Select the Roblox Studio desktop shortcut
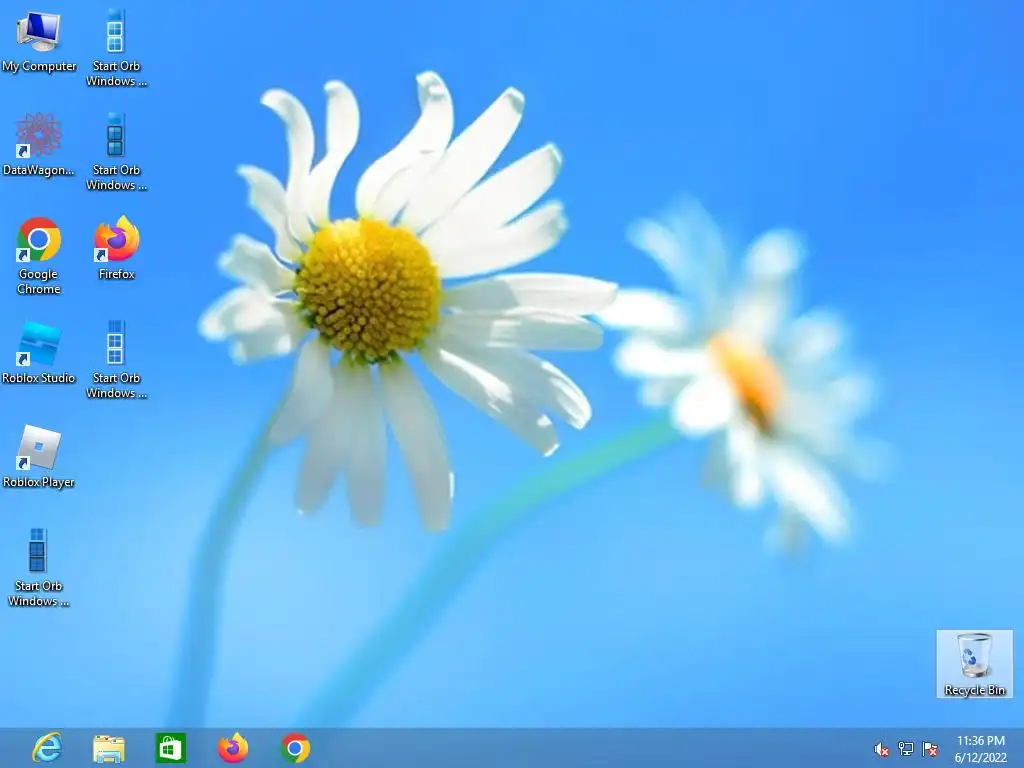The image size is (1024, 768). click(39, 353)
